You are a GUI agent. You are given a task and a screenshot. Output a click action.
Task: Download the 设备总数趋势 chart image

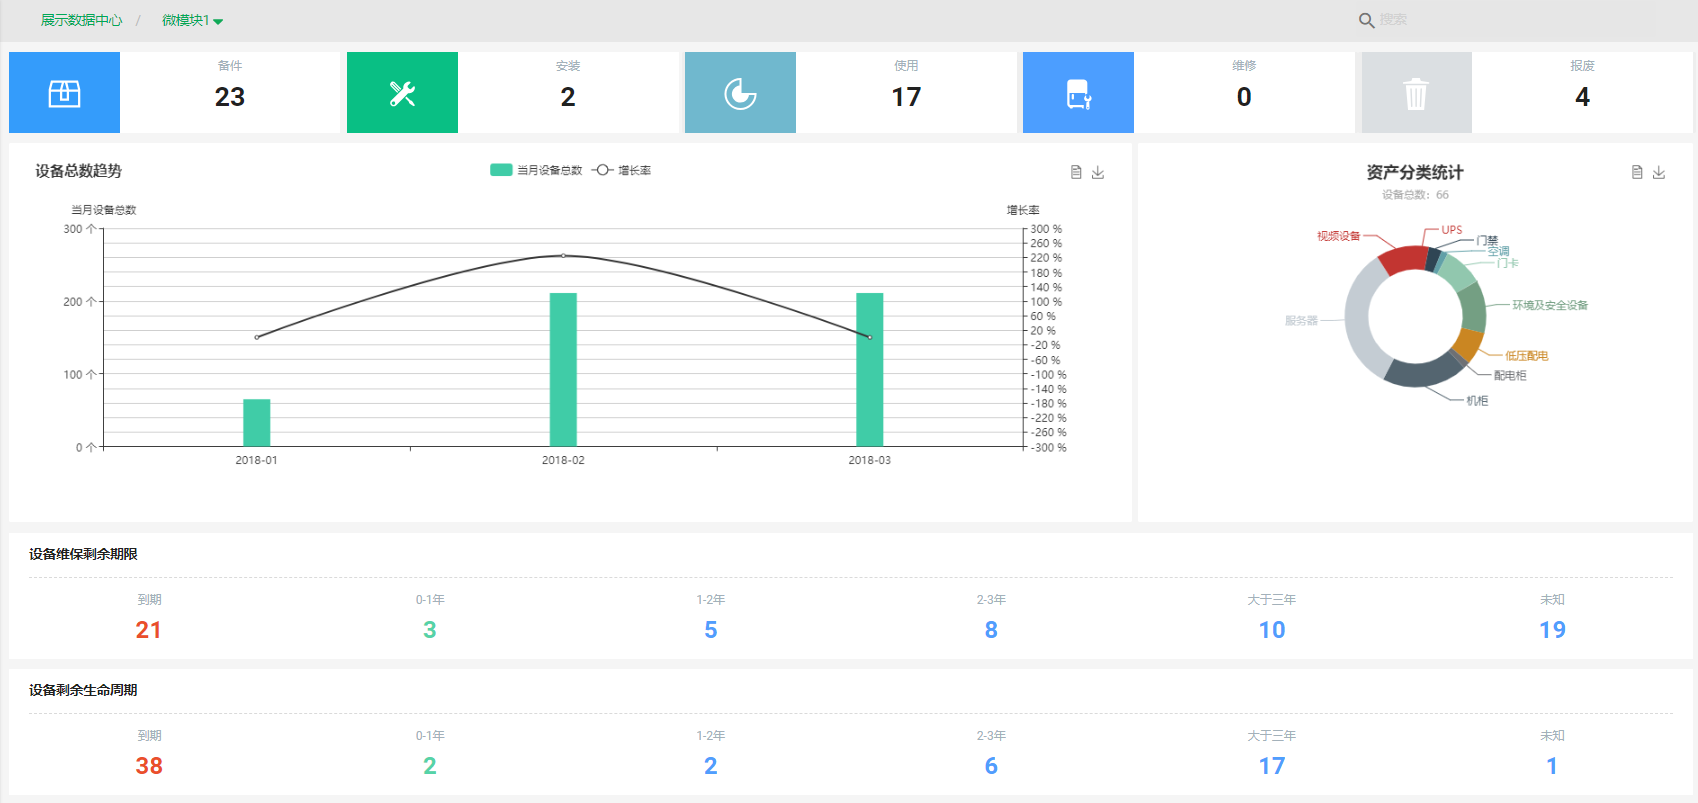[1098, 172]
